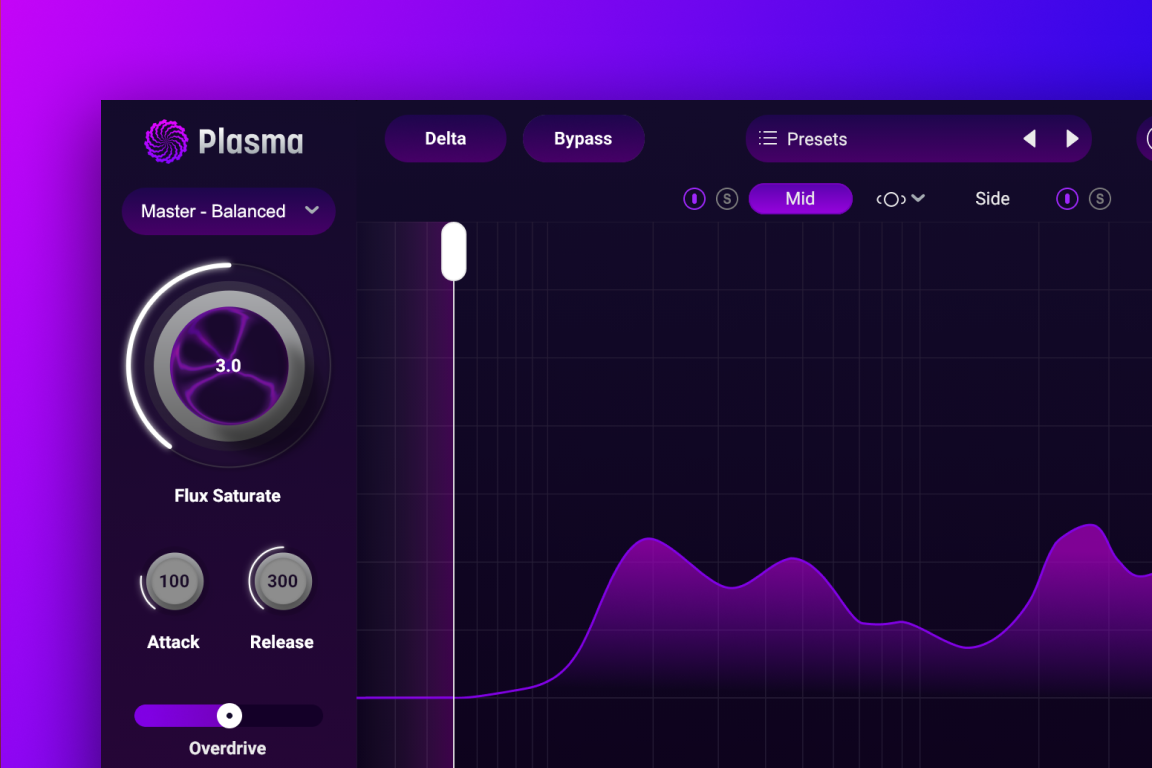Viewport: 1152px width, 768px height.
Task: Solo the Side channel with the S icon
Action: pyautogui.click(x=1100, y=198)
